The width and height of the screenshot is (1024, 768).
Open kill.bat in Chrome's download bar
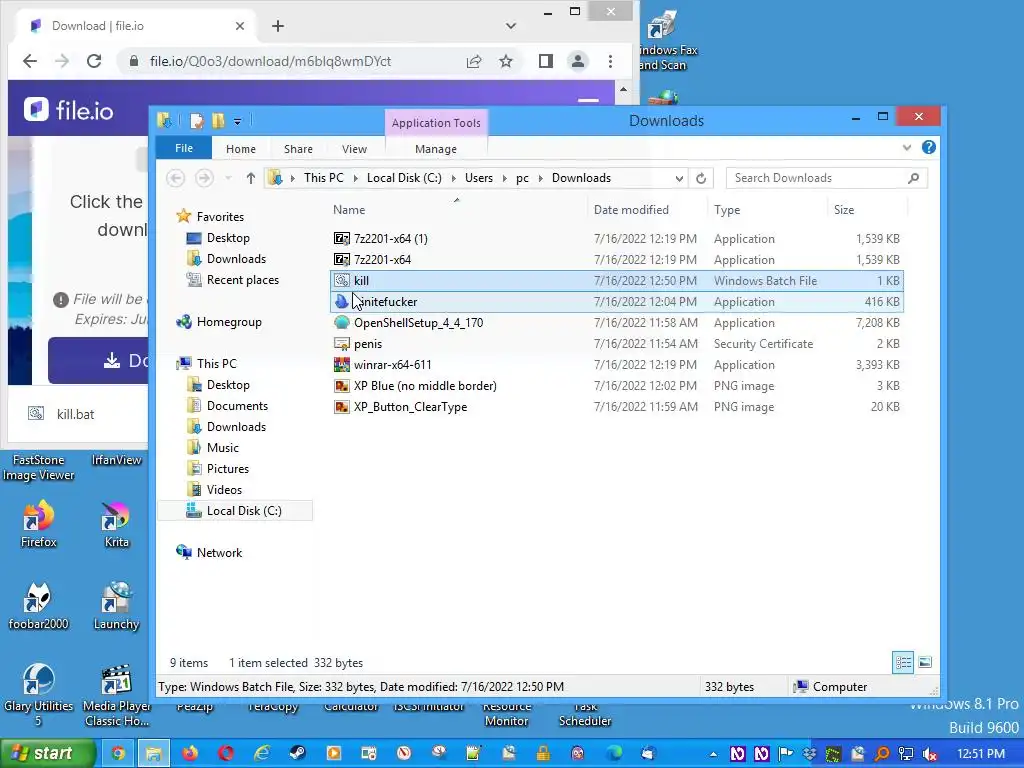(x=75, y=414)
